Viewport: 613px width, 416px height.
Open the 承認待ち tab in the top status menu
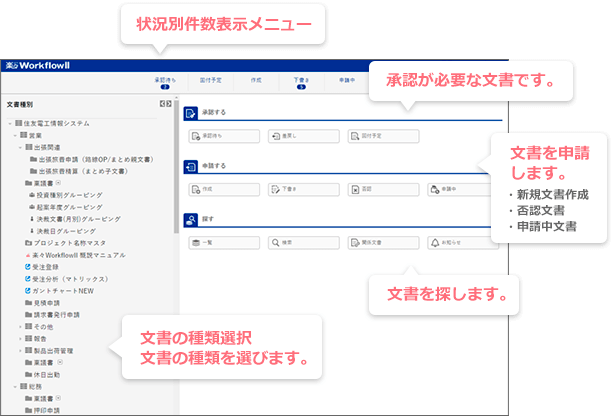(x=165, y=82)
